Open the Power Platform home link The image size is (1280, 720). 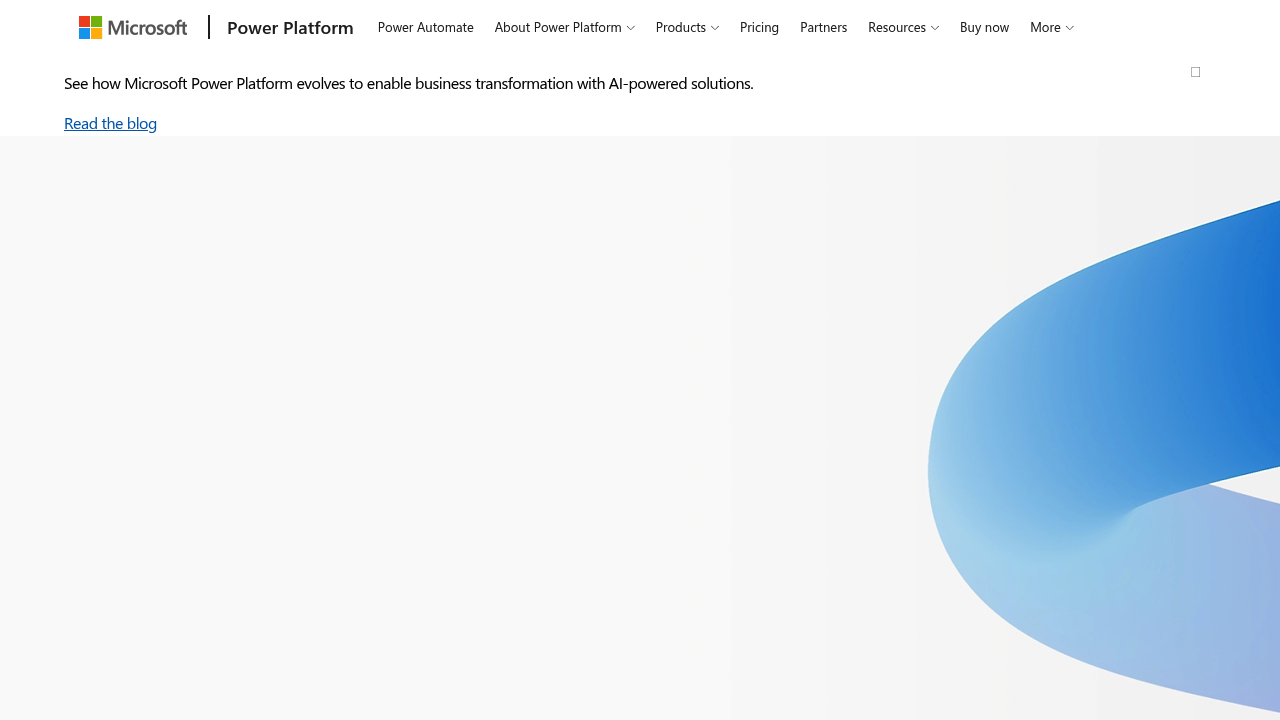tap(290, 27)
